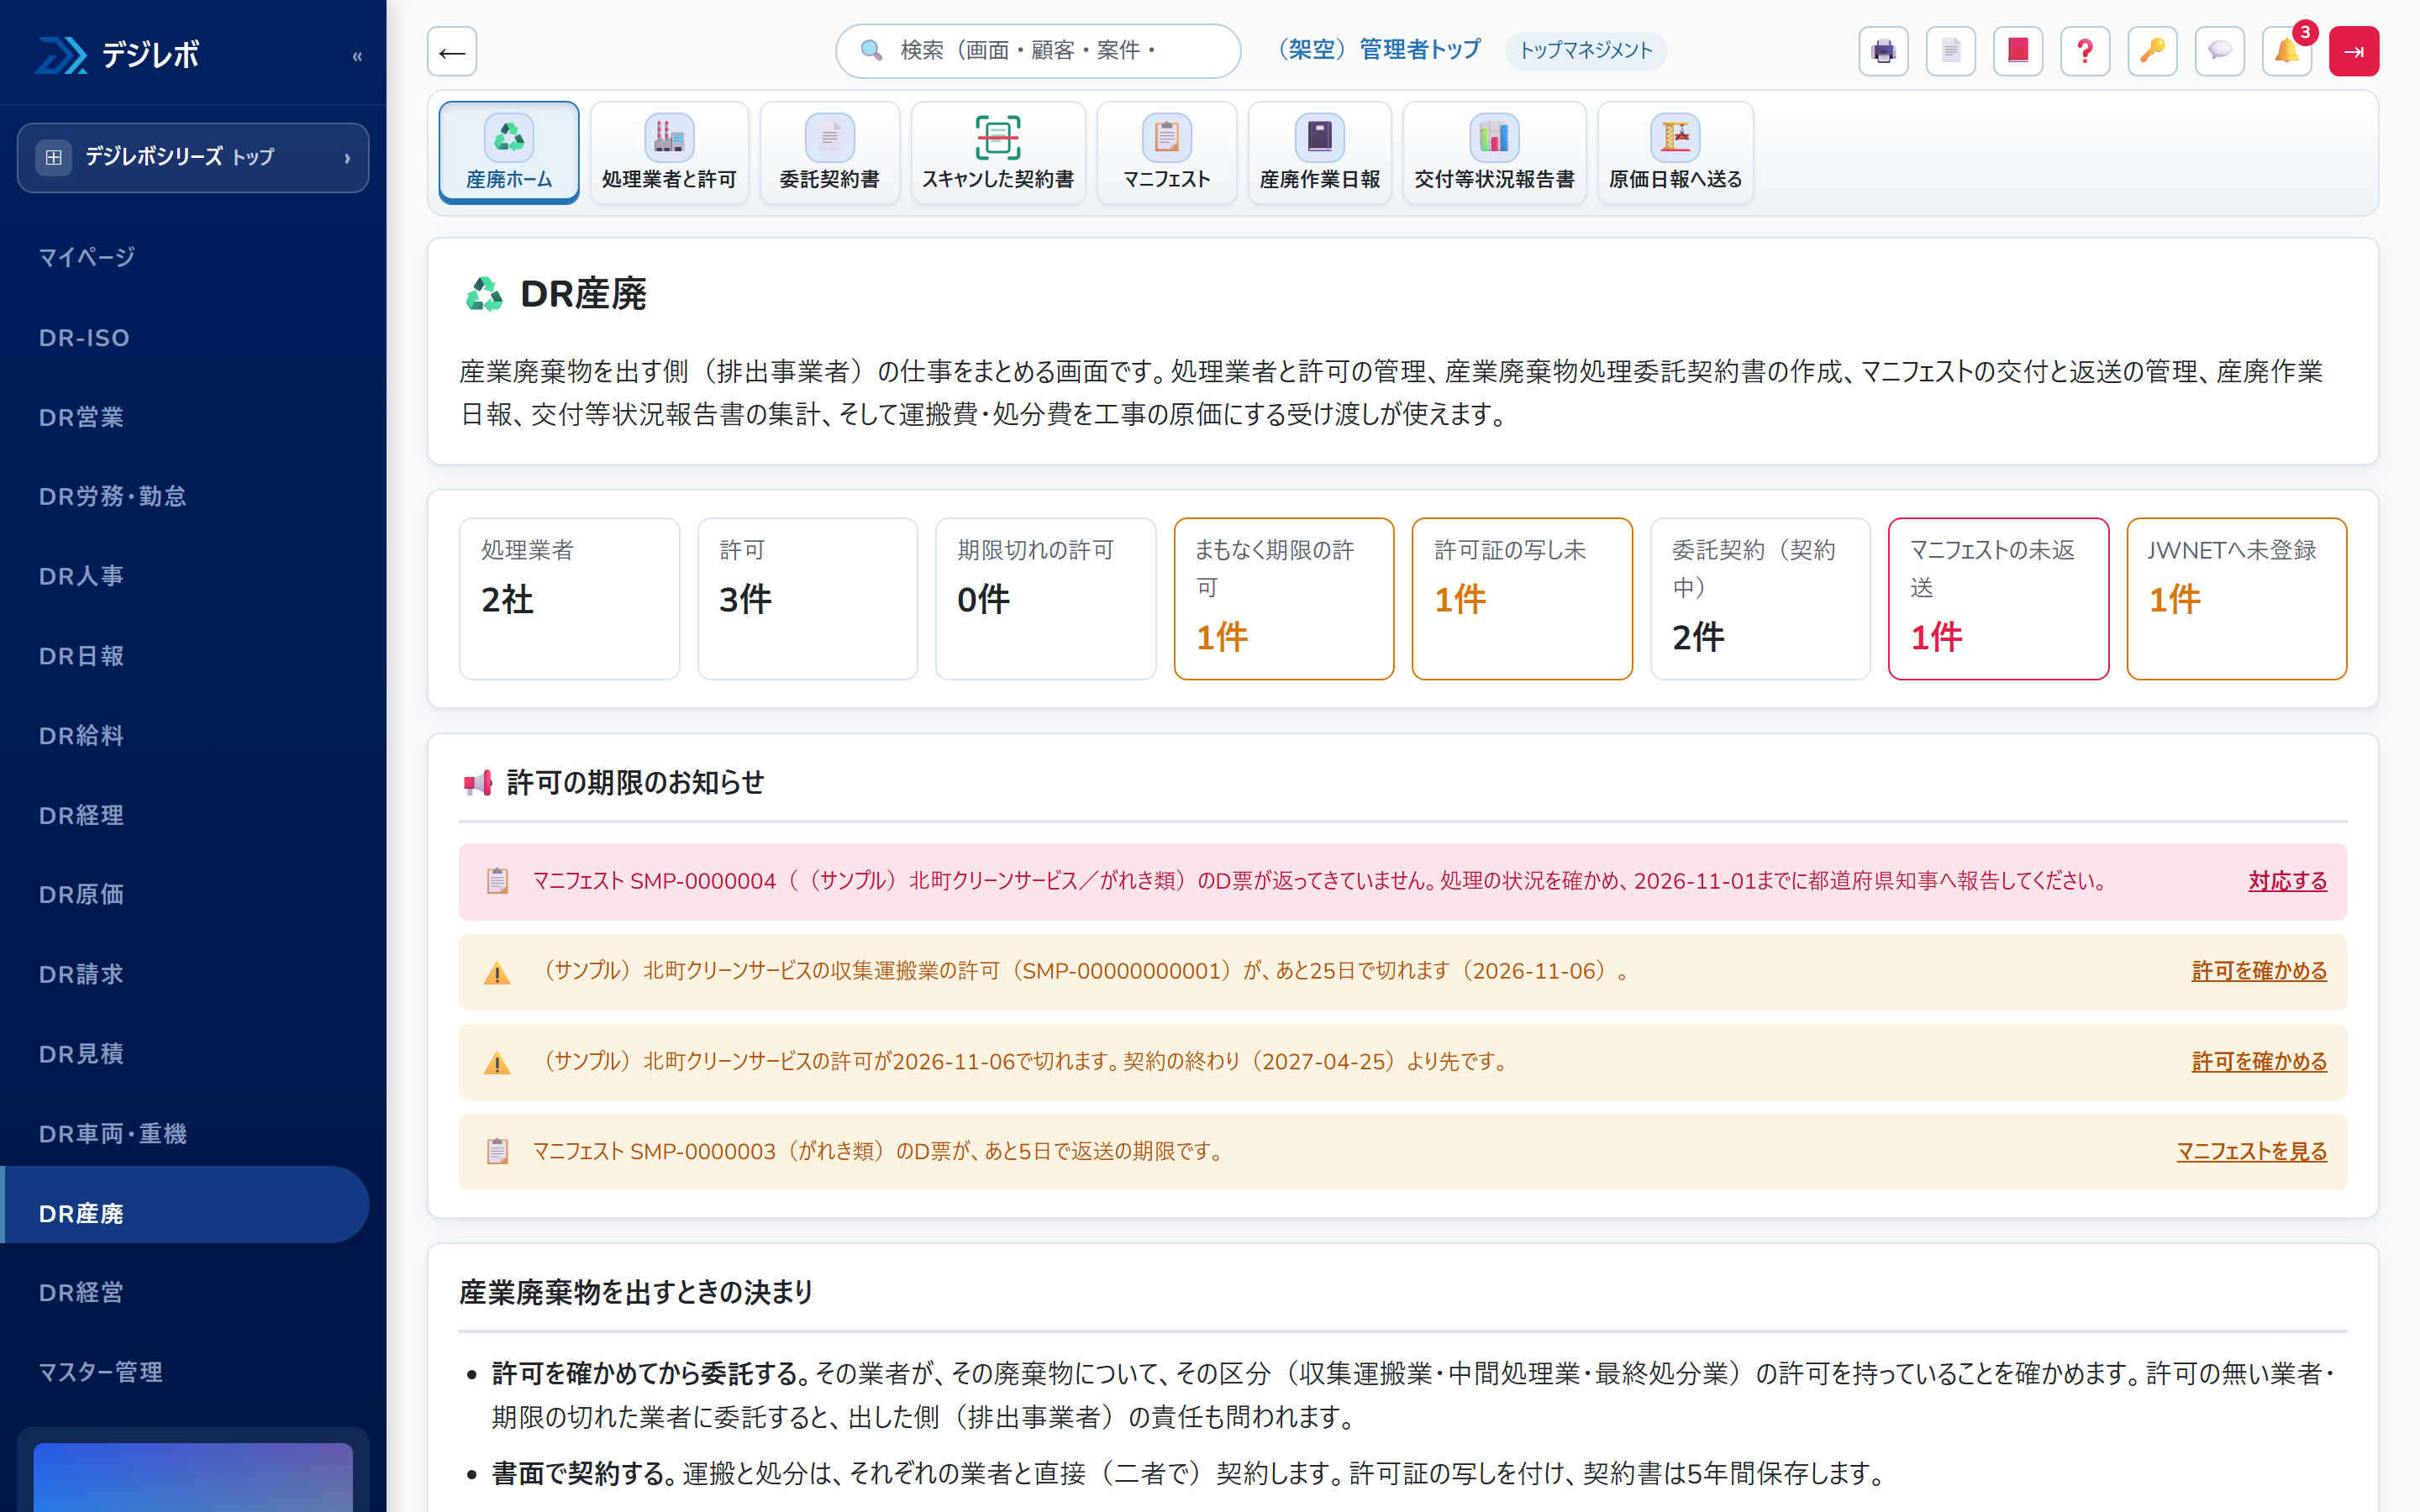Open 産廃作業日報 tab
Image resolution: width=2420 pixels, height=1512 pixels.
[x=1320, y=152]
